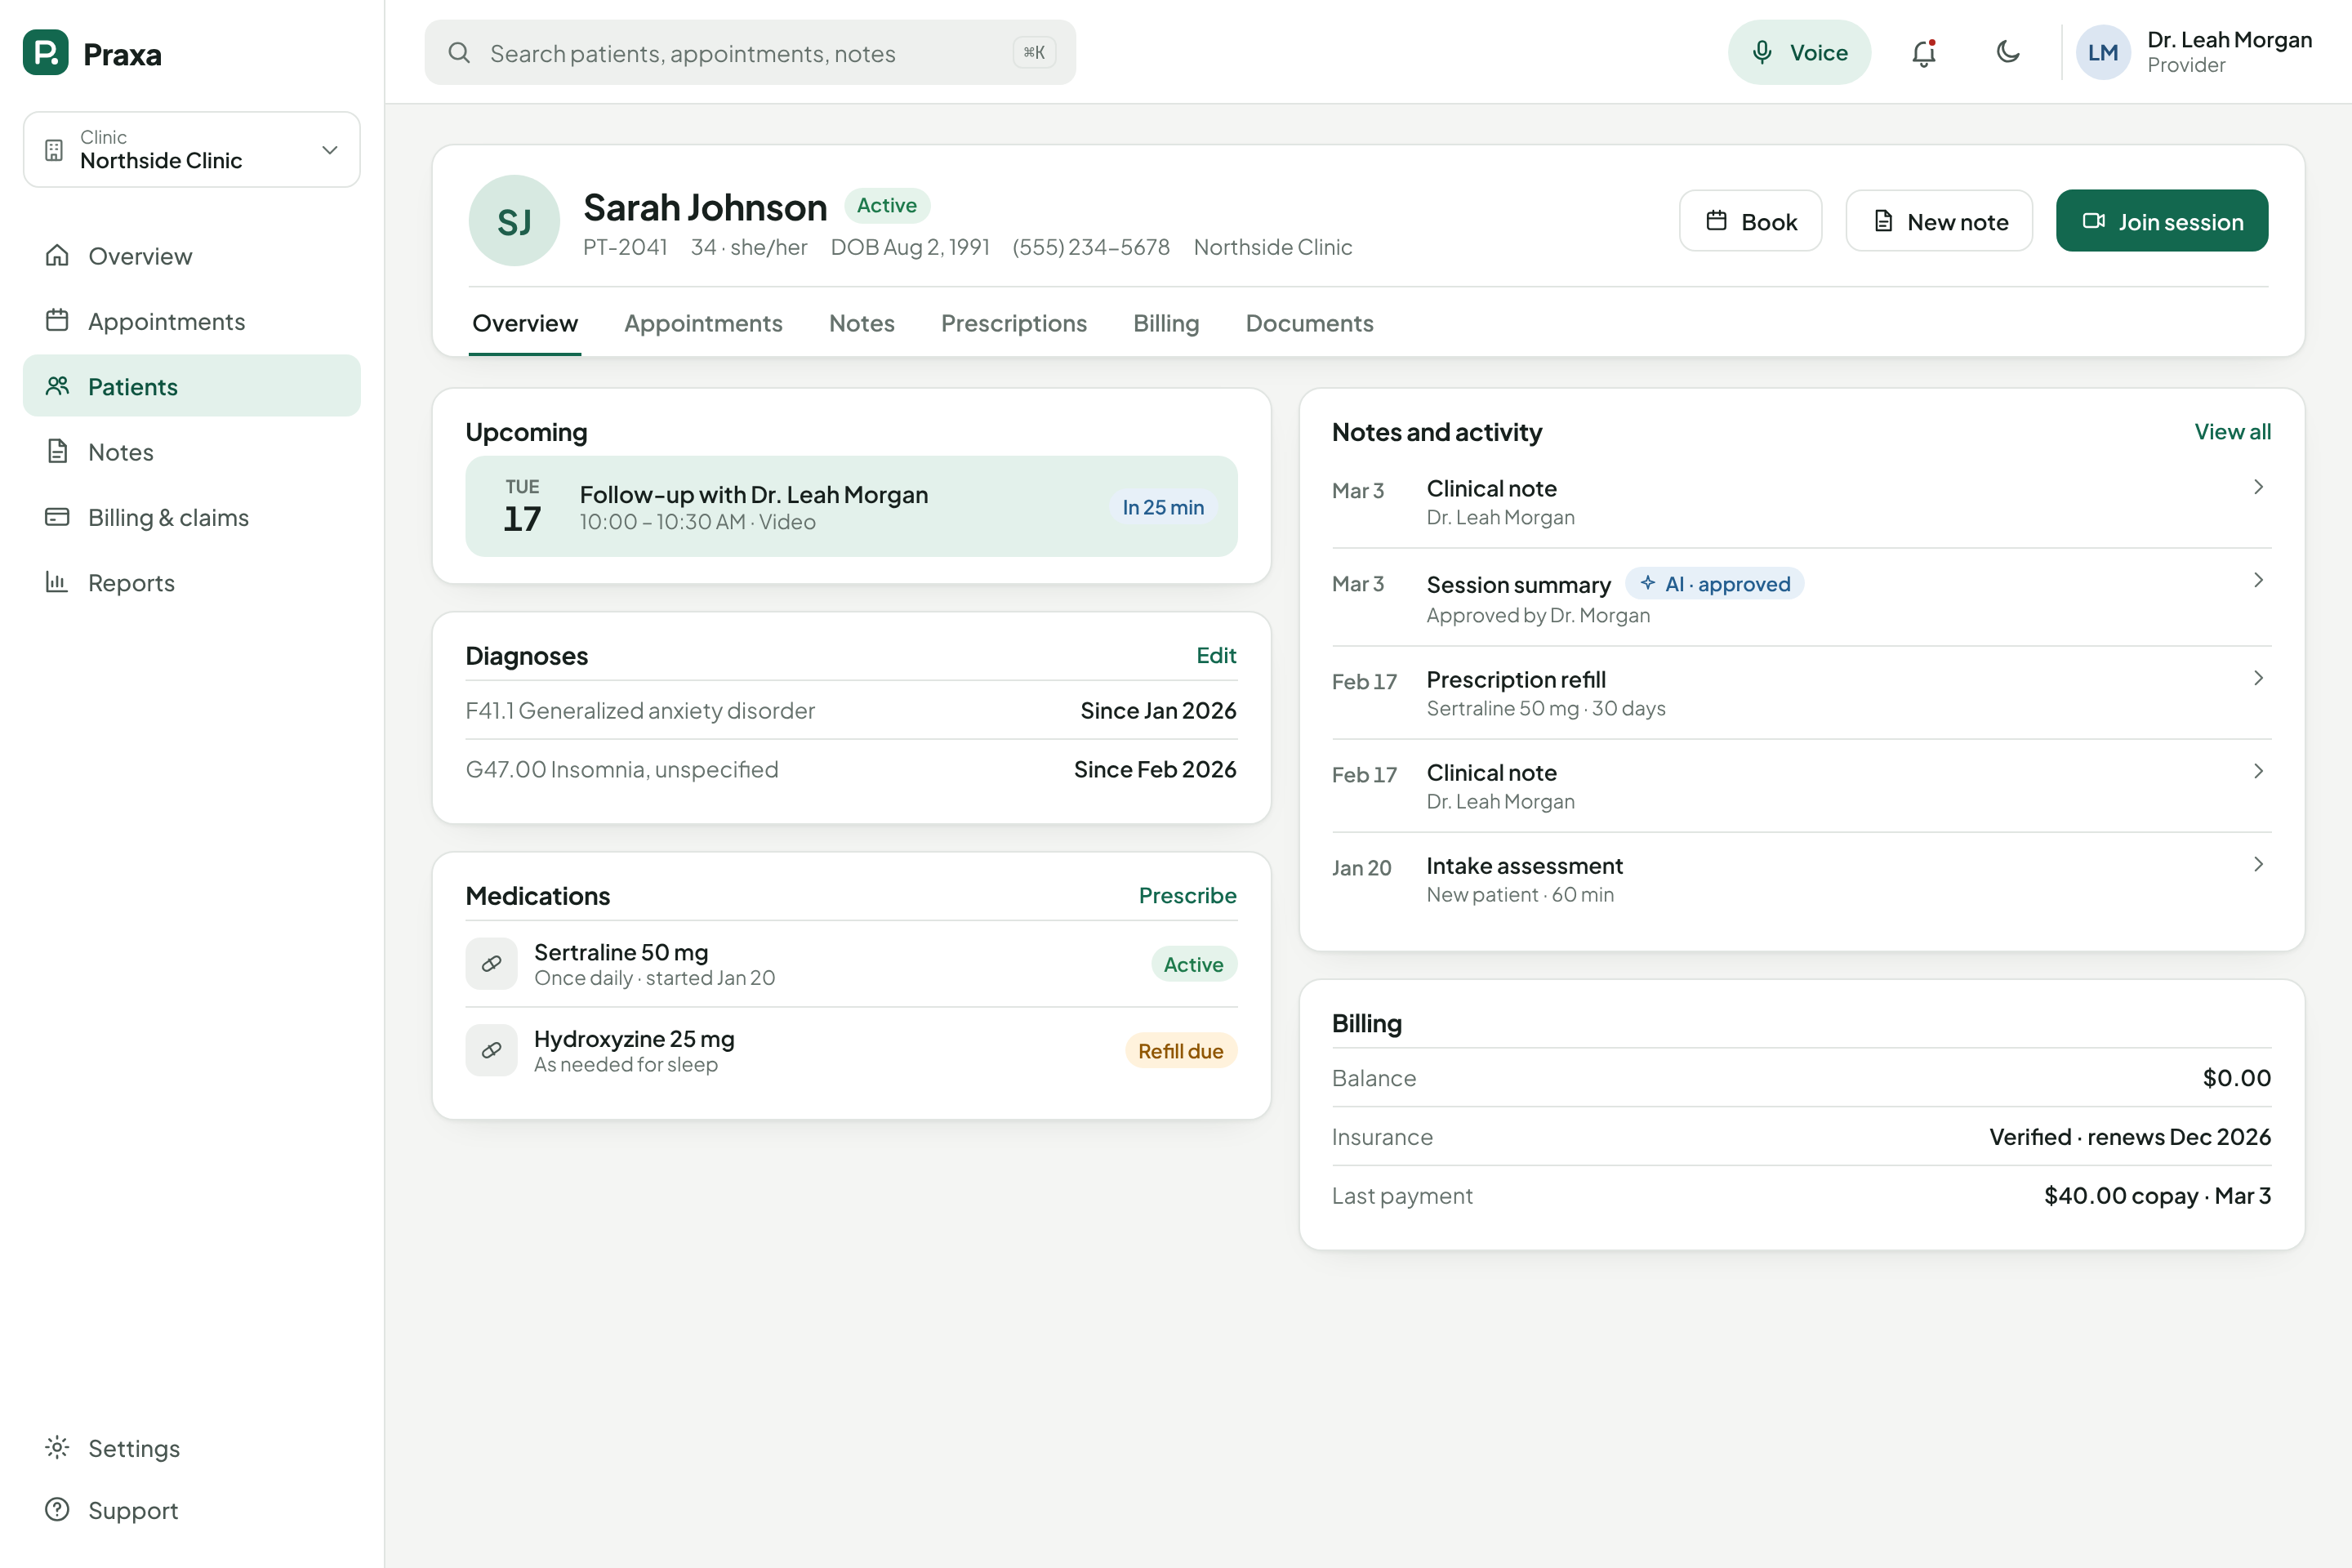Expand the Feb 17 Clinical note chevron

point(2258,771)
